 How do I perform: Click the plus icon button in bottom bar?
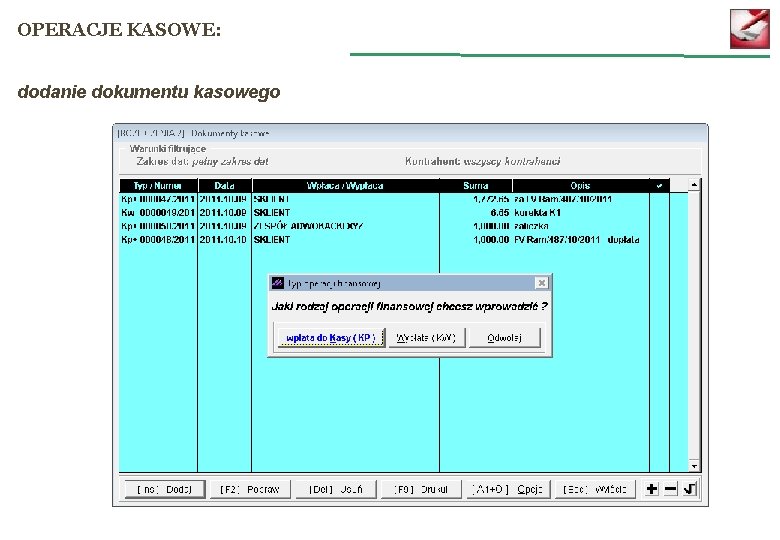click(x=651, y=489)
